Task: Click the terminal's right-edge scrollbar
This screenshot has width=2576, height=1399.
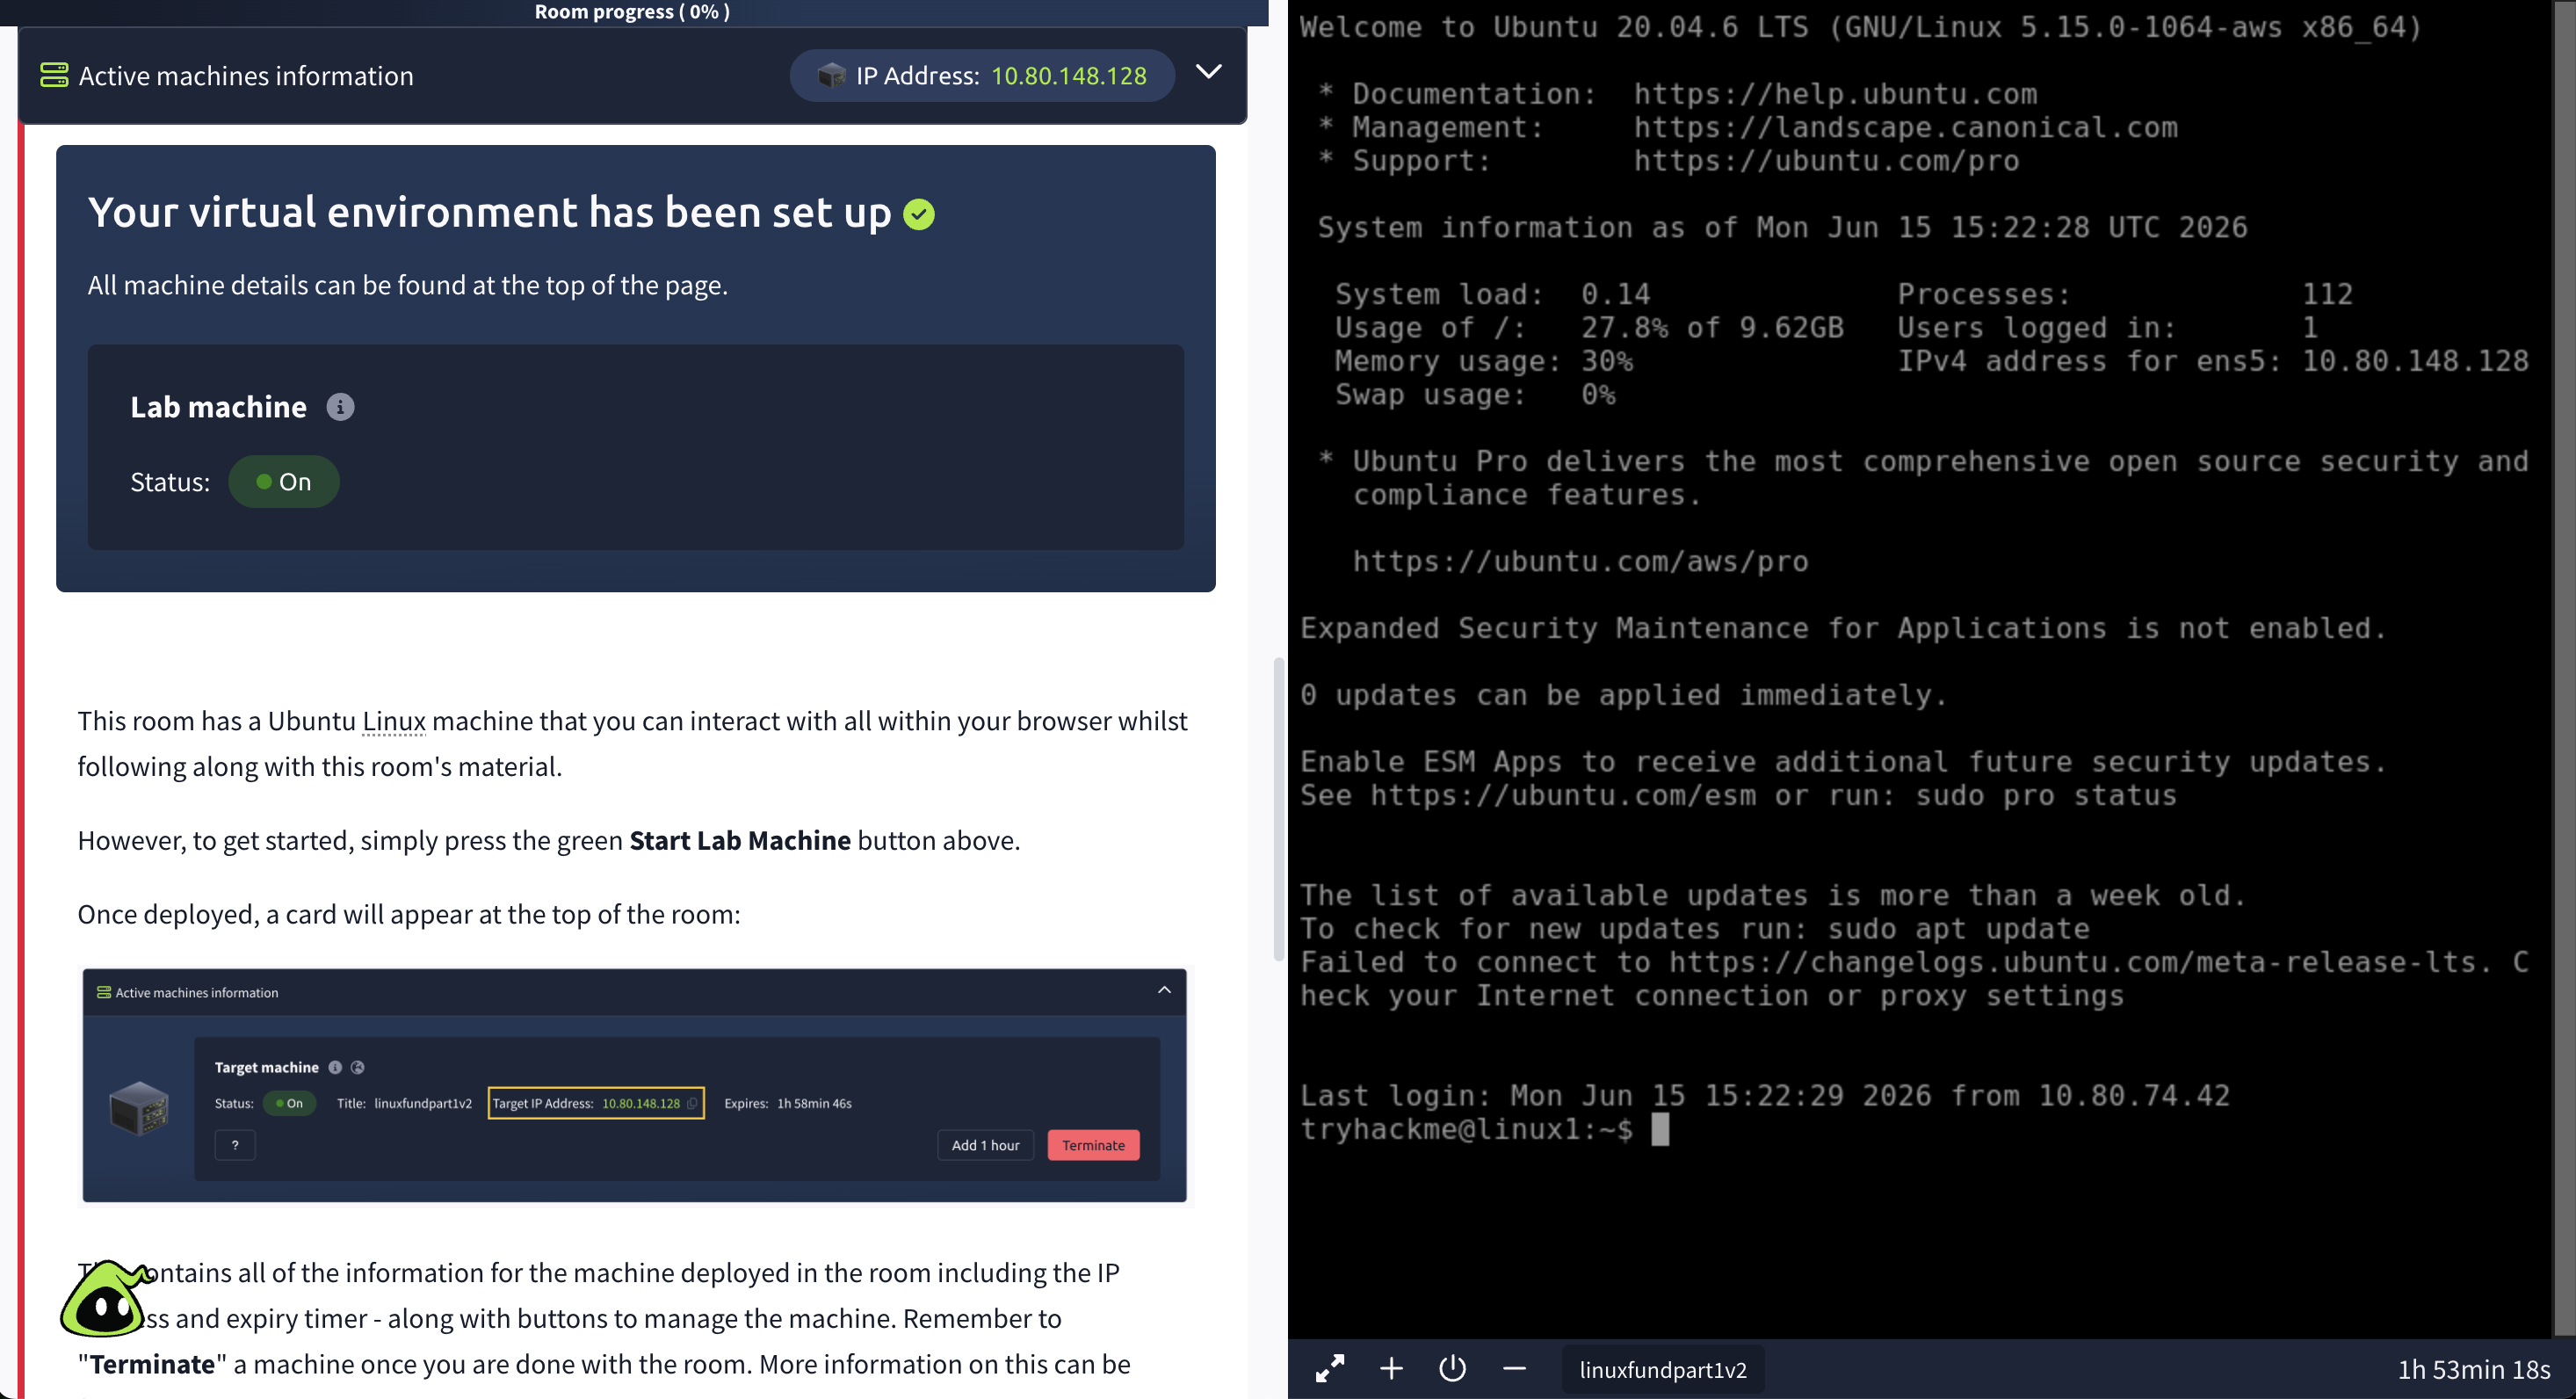Action: click(2564, 668)
